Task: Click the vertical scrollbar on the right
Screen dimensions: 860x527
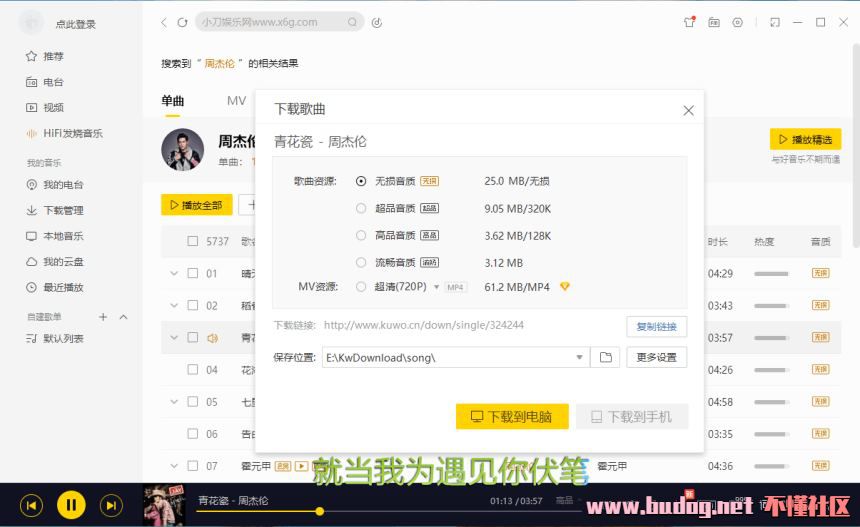Action: pyautogui.click(x=856, y=145)
